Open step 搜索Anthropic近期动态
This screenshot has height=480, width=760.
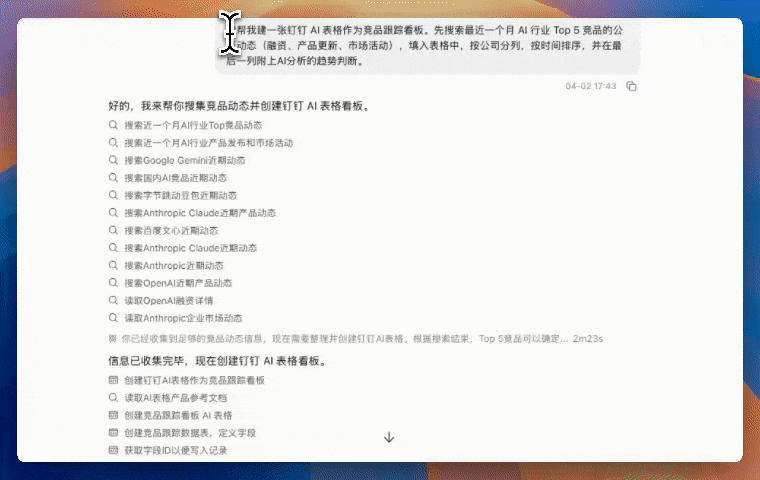pyautogui.click(x=174, y=265)
